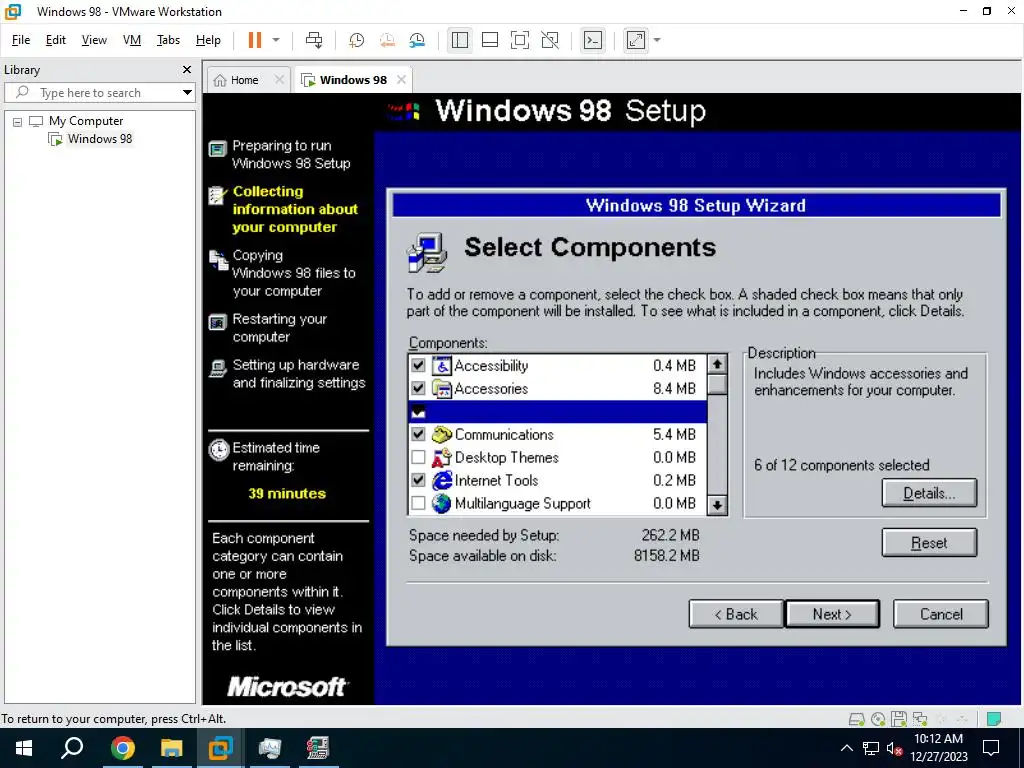Click the Next button in wizard
Image resolution: width=1024 pixels, height=768 pixels.
[832, 614]
